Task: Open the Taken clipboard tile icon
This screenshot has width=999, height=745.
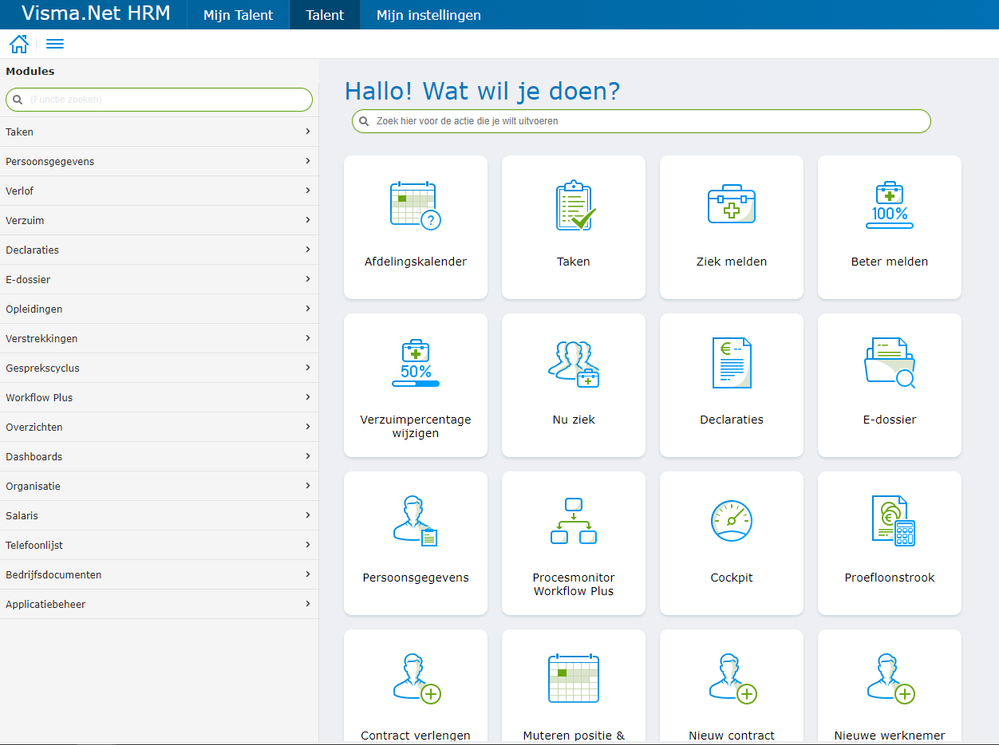Action: pyautogui.click(x=575, y=205)
